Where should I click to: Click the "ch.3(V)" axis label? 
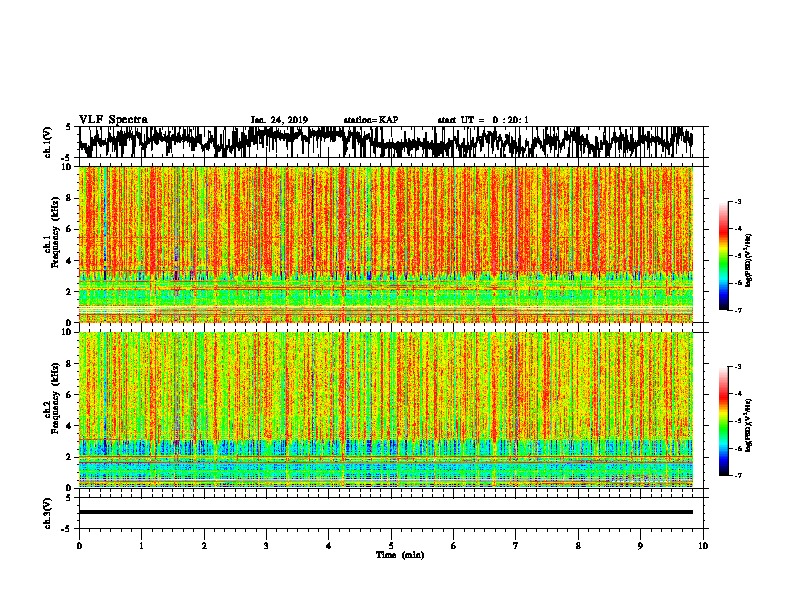tap(48, 514)
